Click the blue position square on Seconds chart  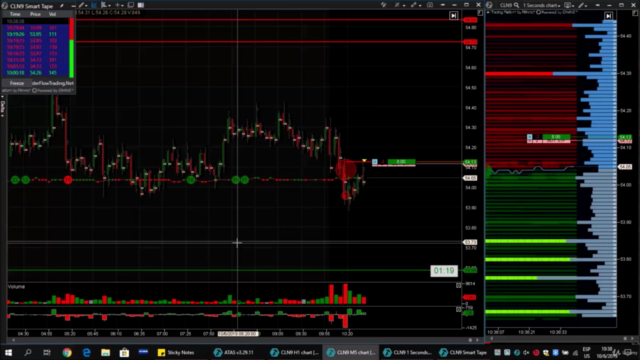529,137
